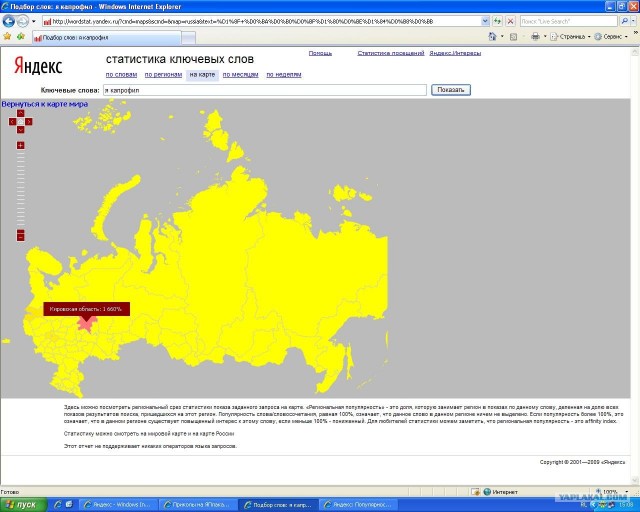The height and width of the screenshot is (512, 640).
Task: Click the 'Кировская область: 1 660%' tooltip
Action: [87, 309]
